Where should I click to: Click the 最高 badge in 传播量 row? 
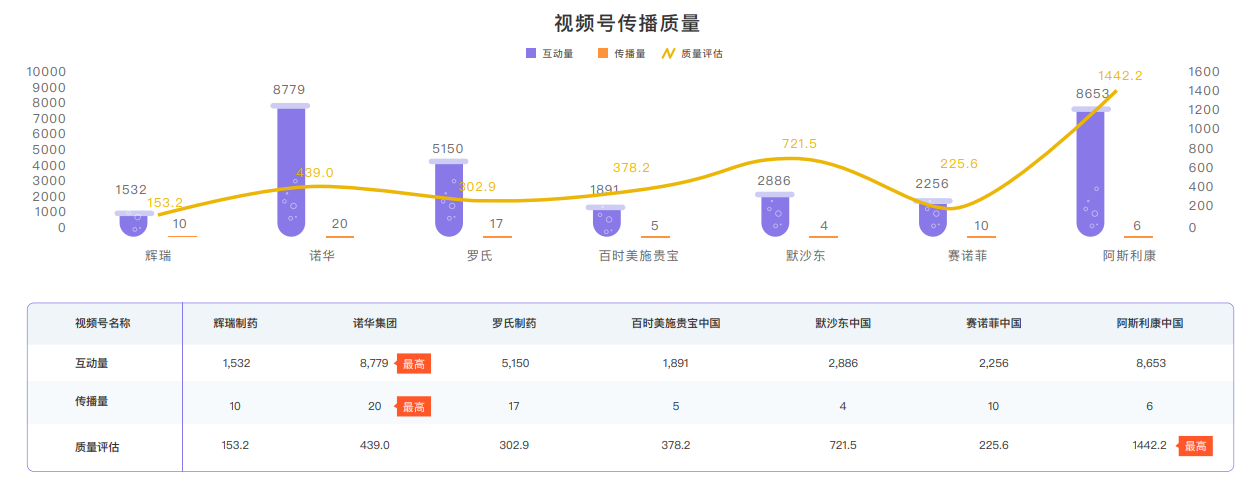413,407
